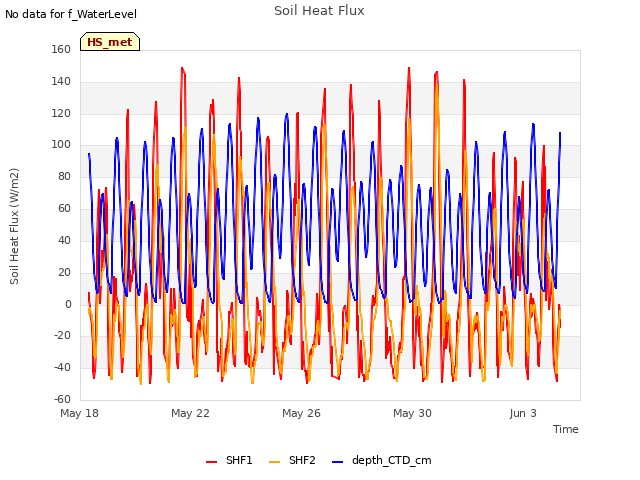640x480 pixels.
Task: Click the 60 y-axis tick label
Action: [64, 208]
